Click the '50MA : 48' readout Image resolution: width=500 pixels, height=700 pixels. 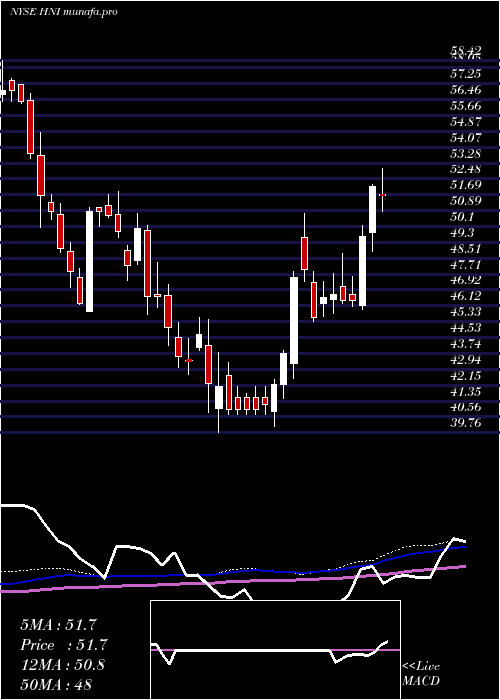tap(56, 684)
